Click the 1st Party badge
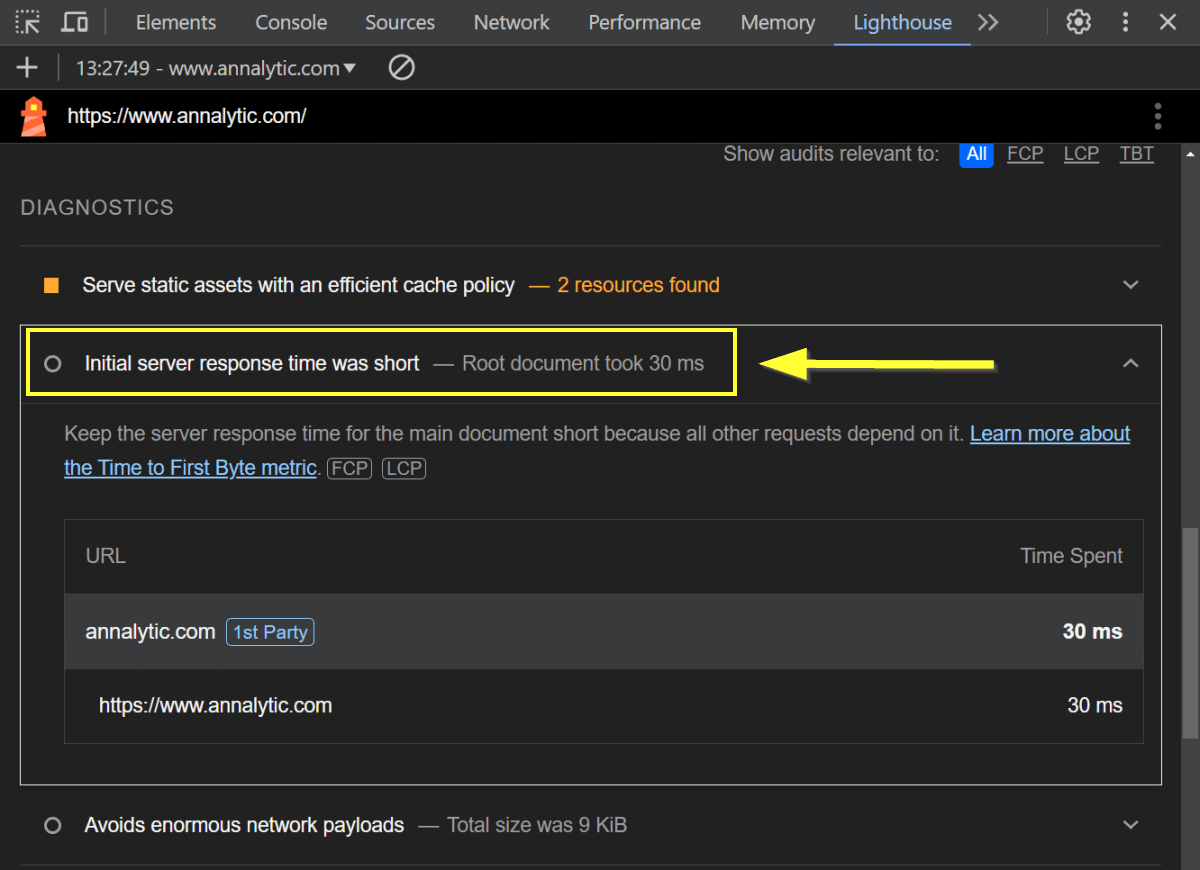Viewport: 1200px width, 870px height. pyautogui.click(x=270, y=632)
